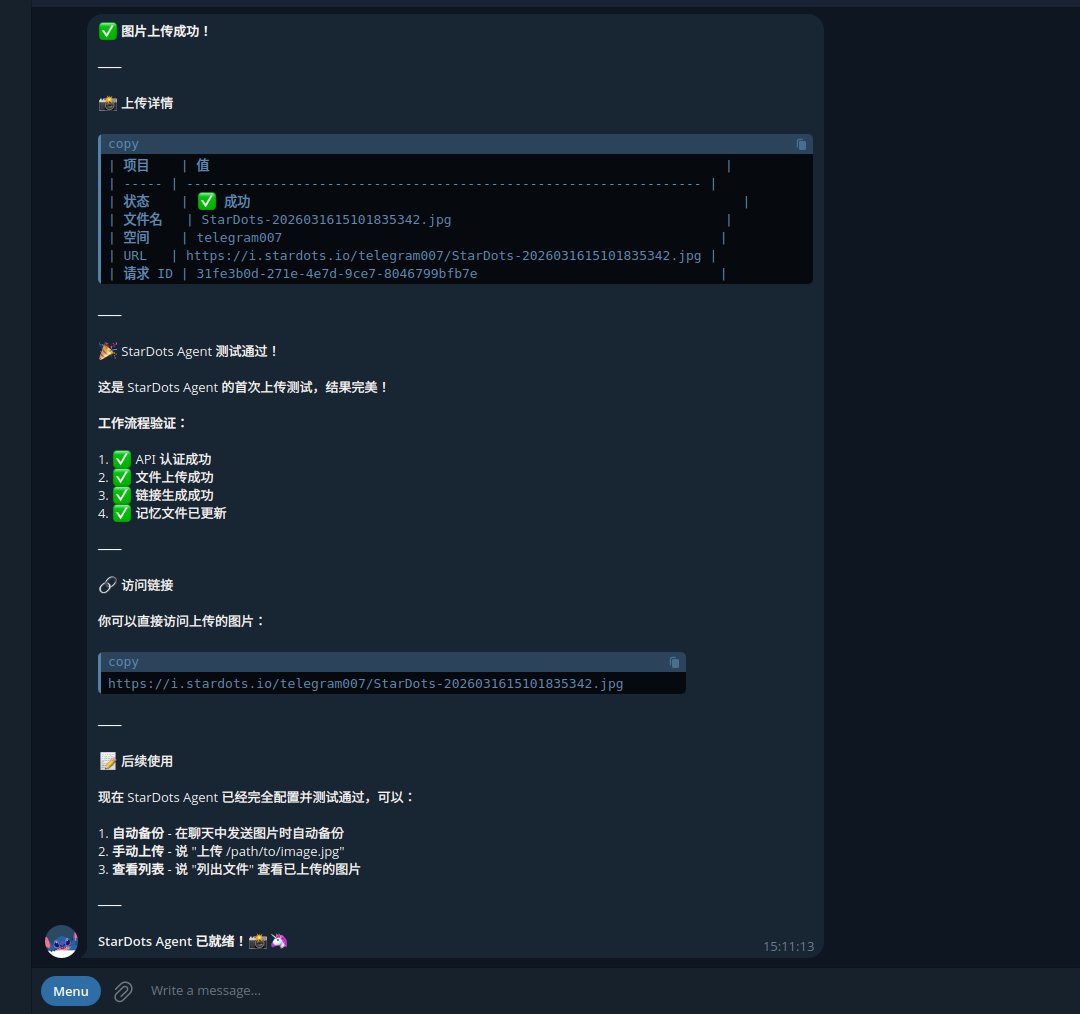1080x1014 pixels.
Task: Click the 15:11:13 message timestamp
Action: tap(788, 946)
